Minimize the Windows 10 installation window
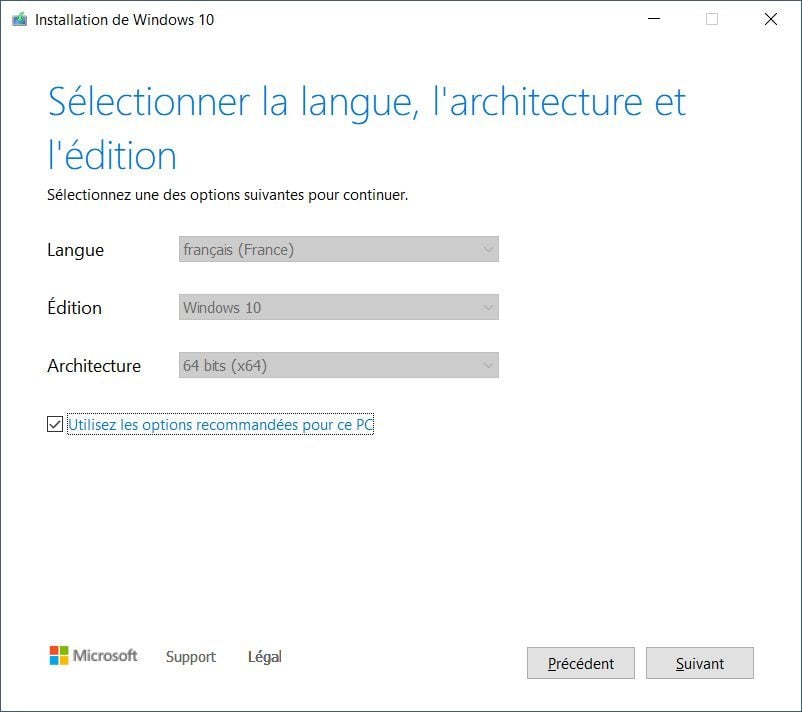The width and height of the screenshot is (802, 712). [x=654, y=19]
